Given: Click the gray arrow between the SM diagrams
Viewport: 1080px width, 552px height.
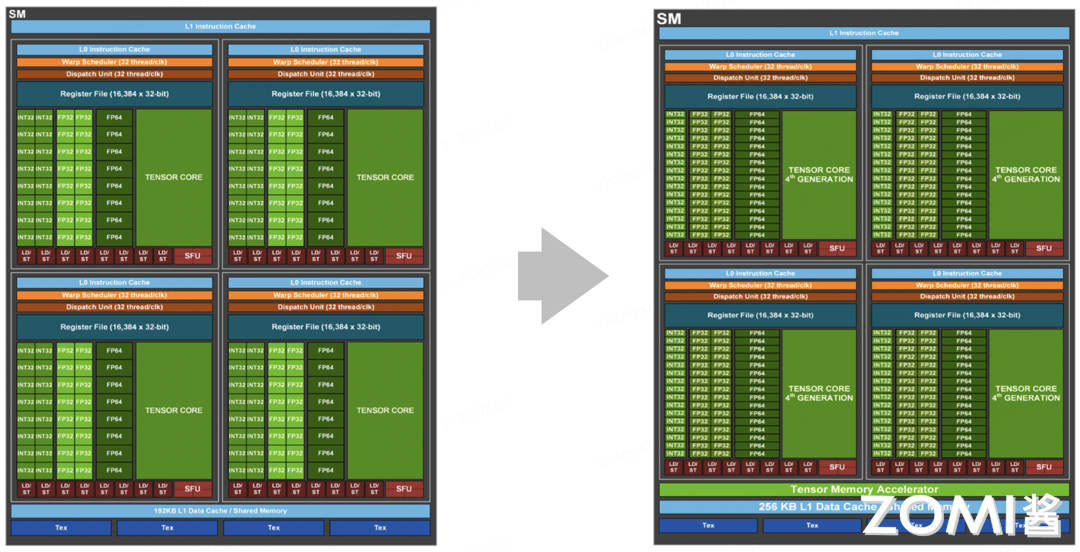Looking at the screenshot, I should pyautogui.click(x=560, y=276).
